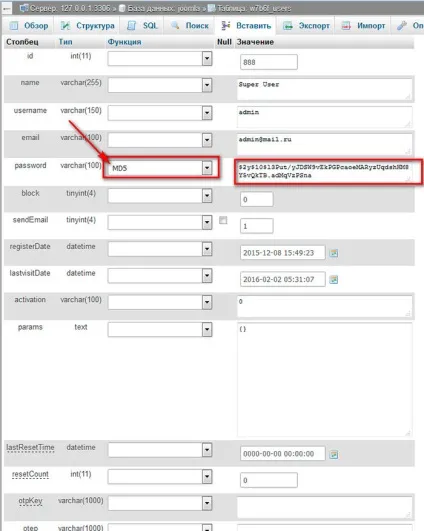The height and width of the screenshot is (531, 424).
Task: Open the Экспорт tab
Action: 306,26
